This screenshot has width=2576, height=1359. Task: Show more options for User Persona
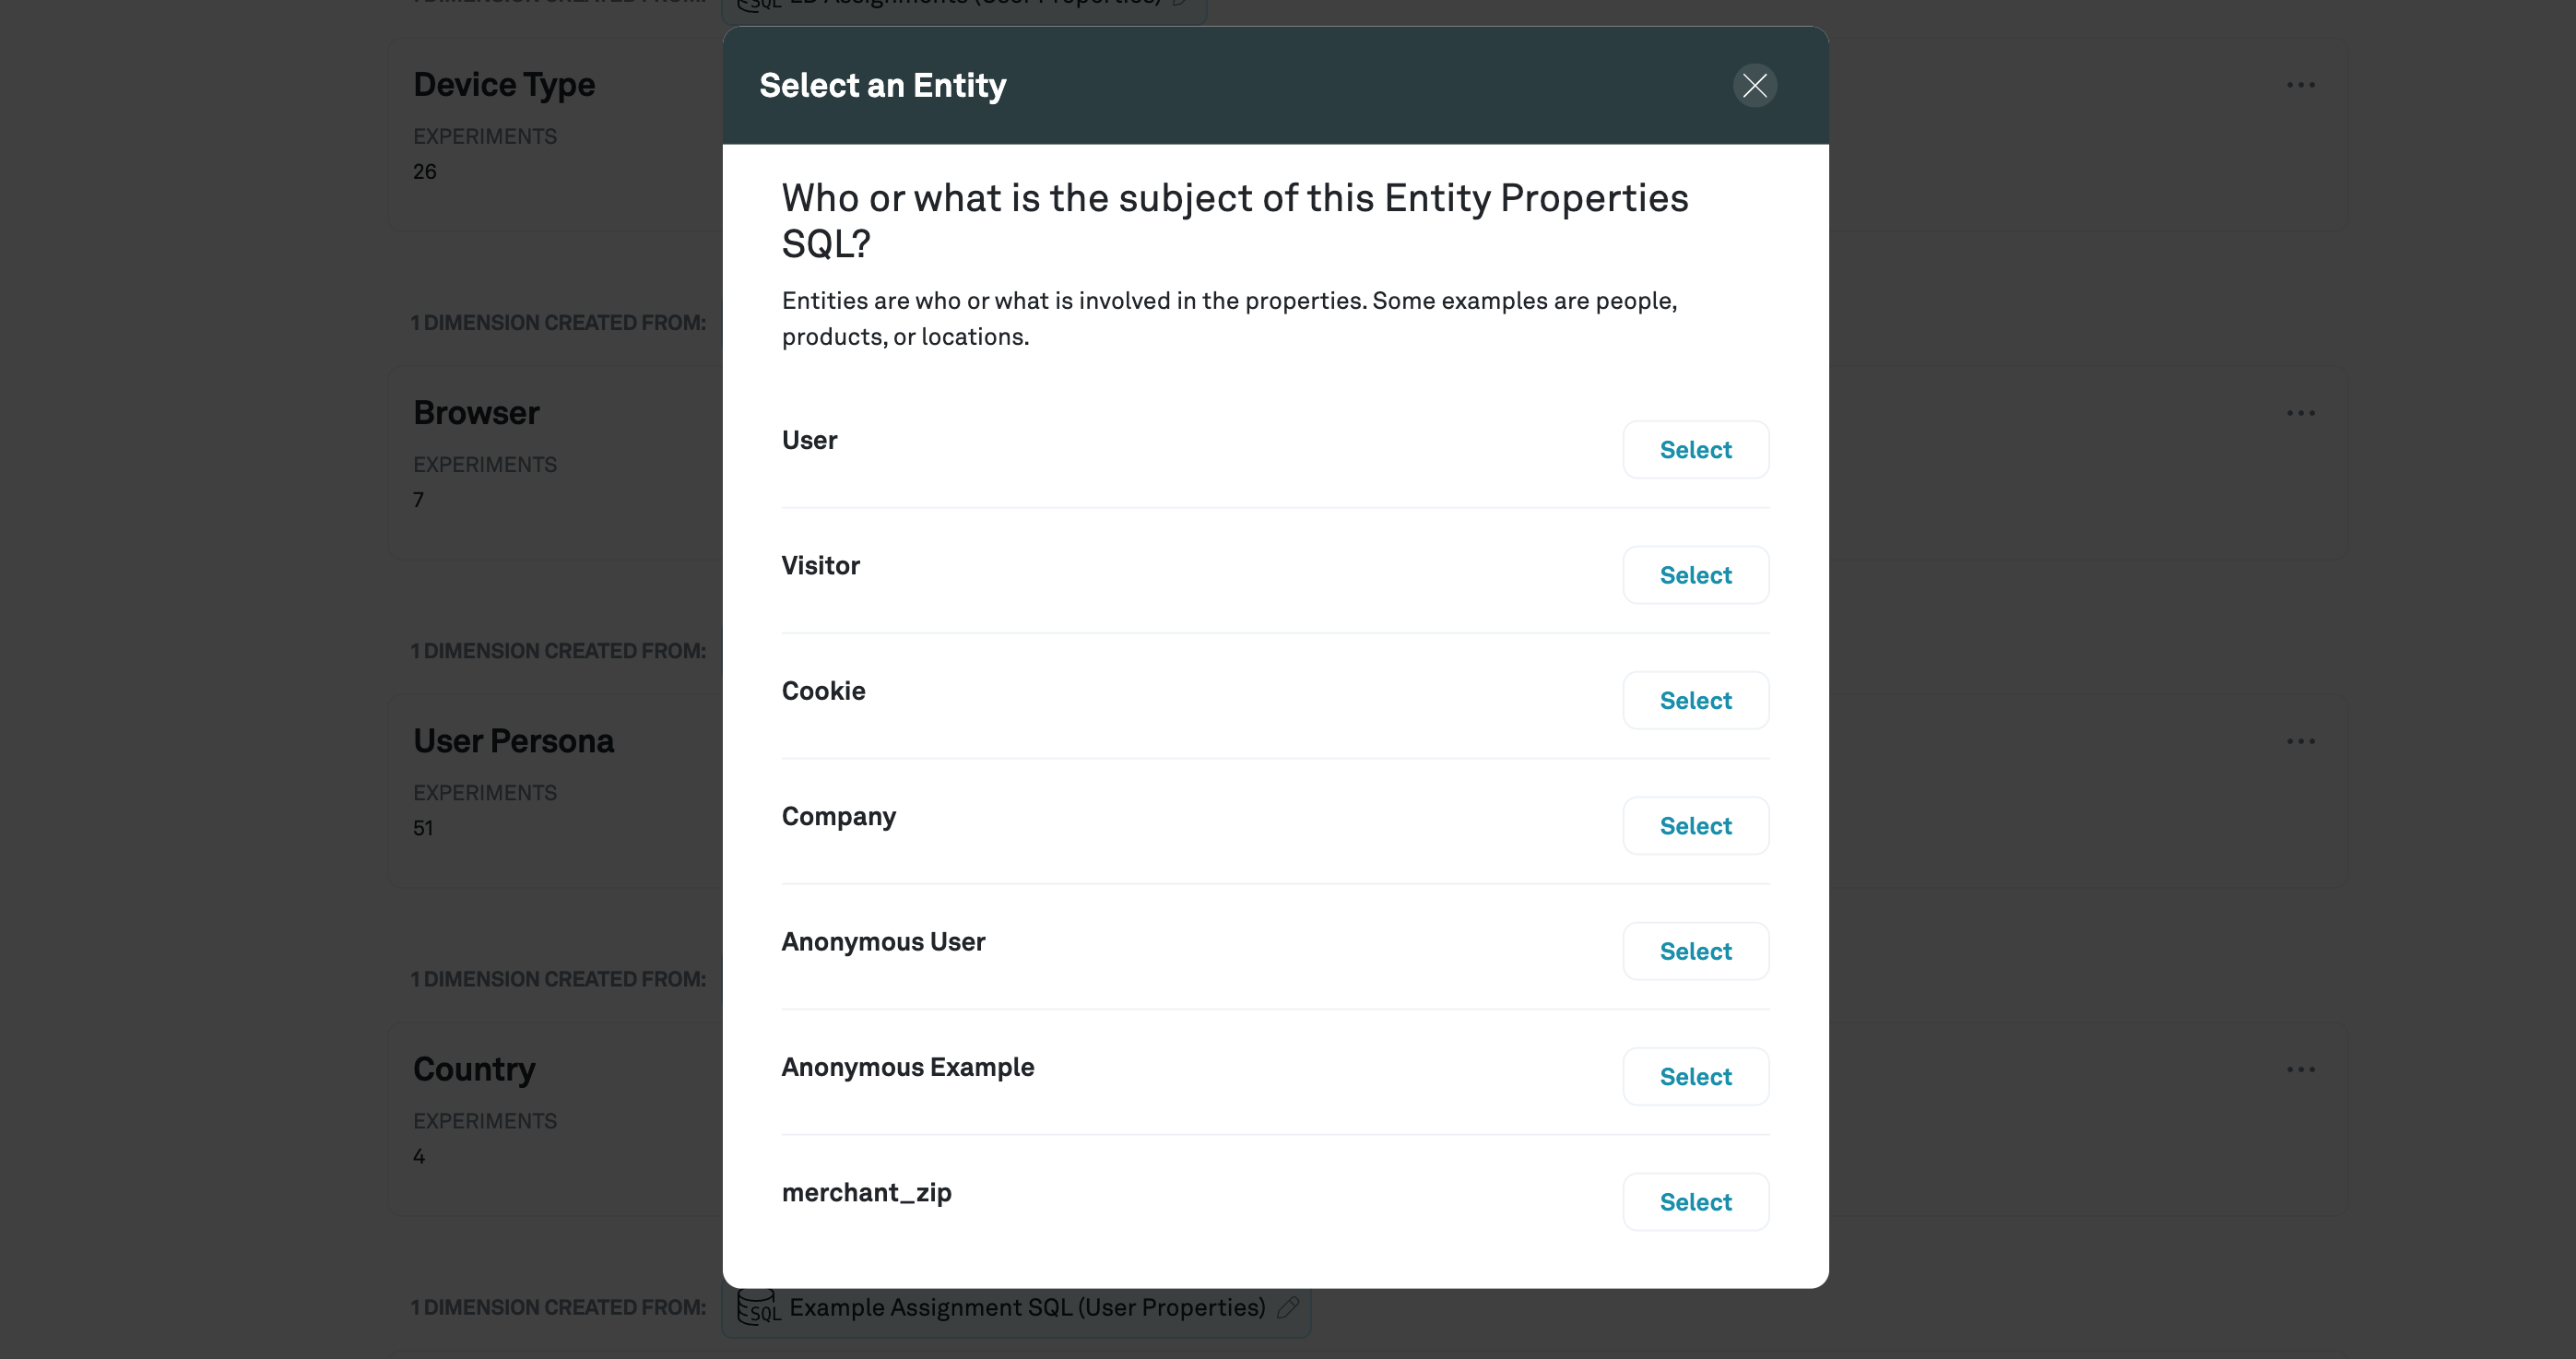pos(2300,741)
